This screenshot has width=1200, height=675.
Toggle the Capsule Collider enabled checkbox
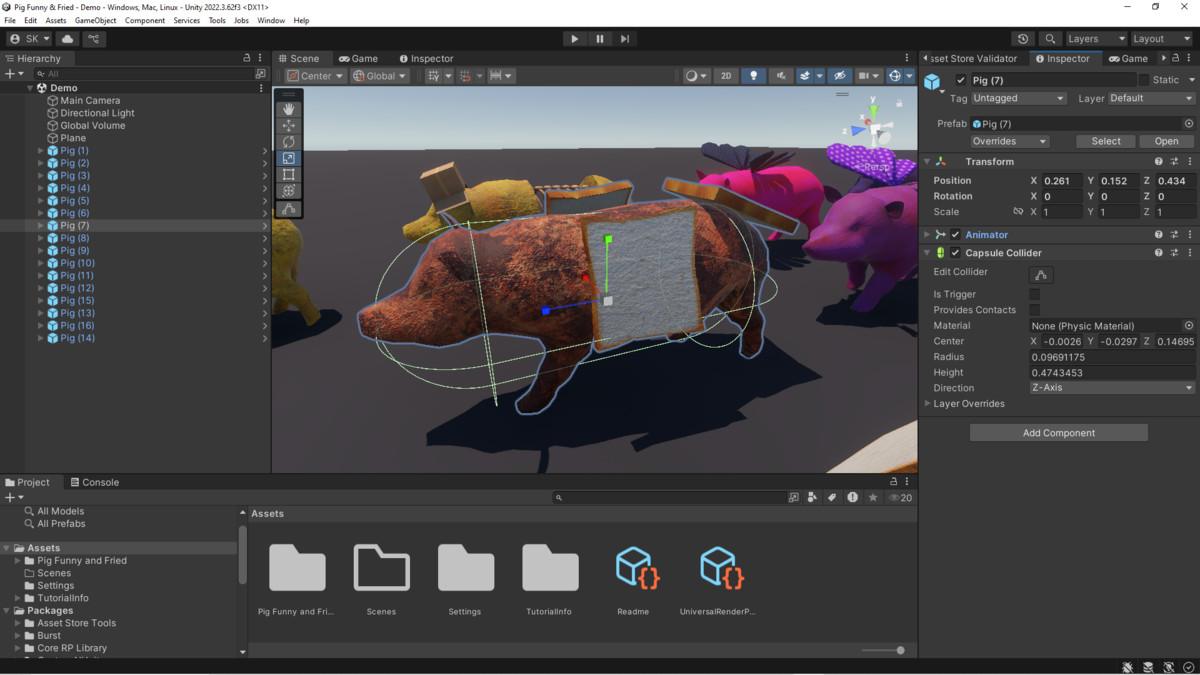click(956, 253)
